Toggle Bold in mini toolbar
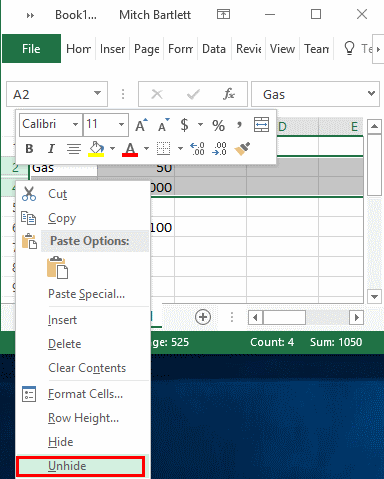The height and width of the screenshot is (479, 384). click(x=29, y=149)
